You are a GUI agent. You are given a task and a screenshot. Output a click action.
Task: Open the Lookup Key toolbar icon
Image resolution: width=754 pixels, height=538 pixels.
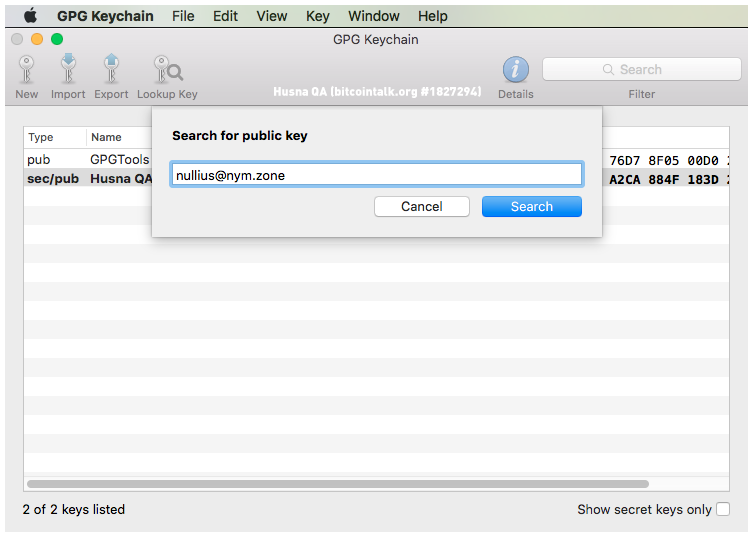(167, 70)
